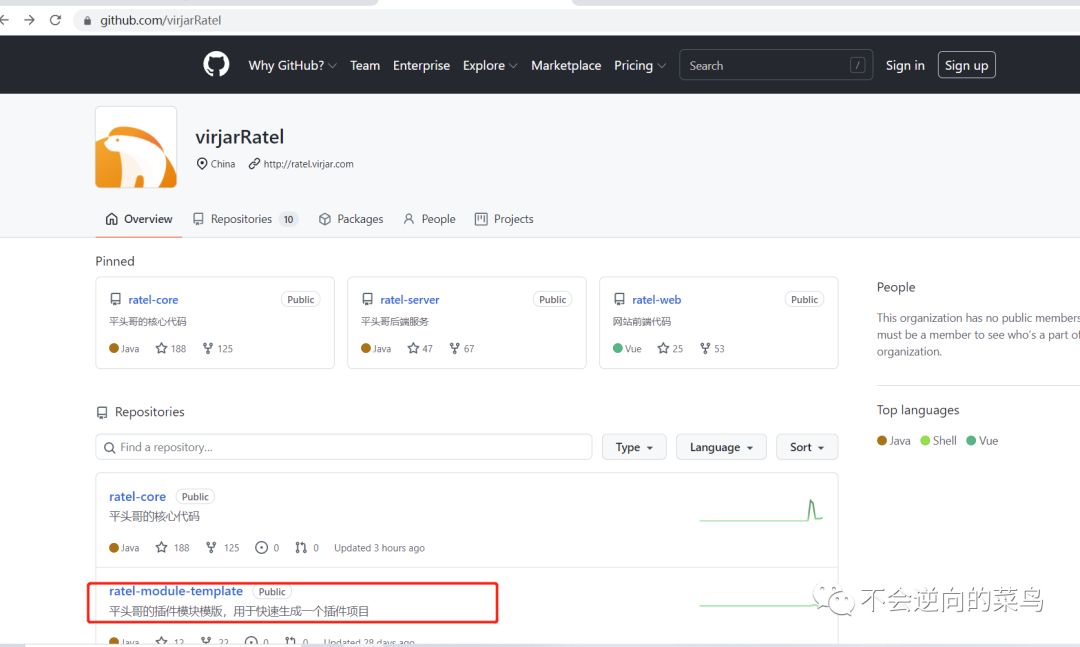1080x647 pixels.
Task: Click the browser address bar URL
Action: [x=160, y=21]
